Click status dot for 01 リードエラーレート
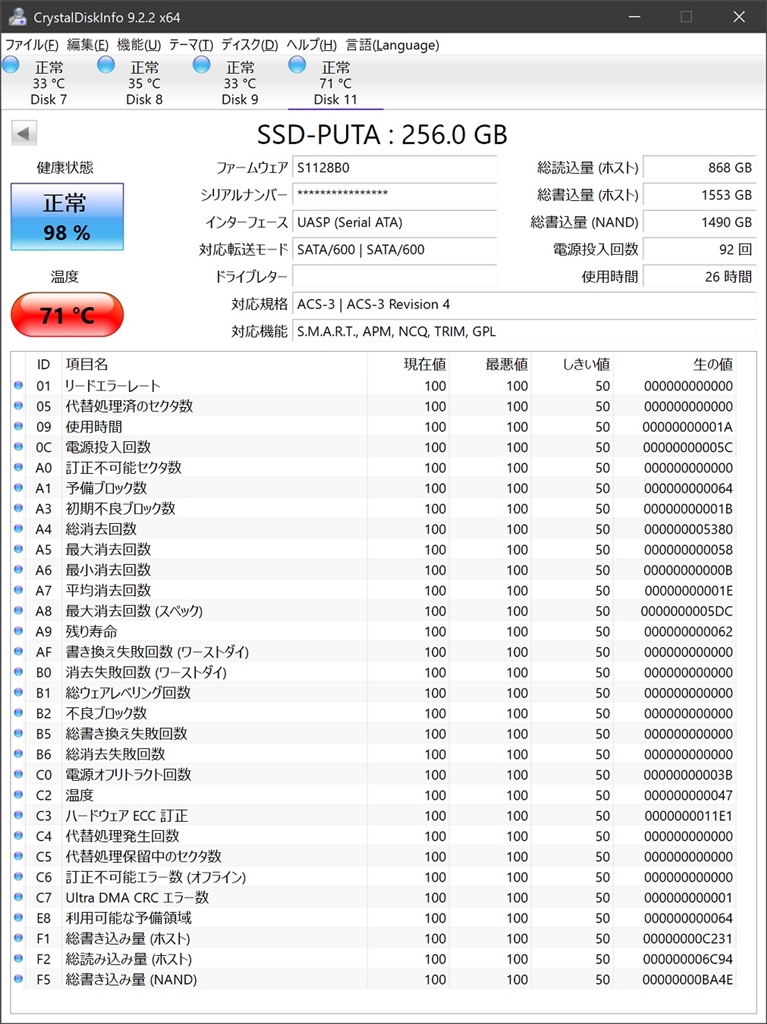Viewport: 767px width, 1024px height. tap(18, 386)
